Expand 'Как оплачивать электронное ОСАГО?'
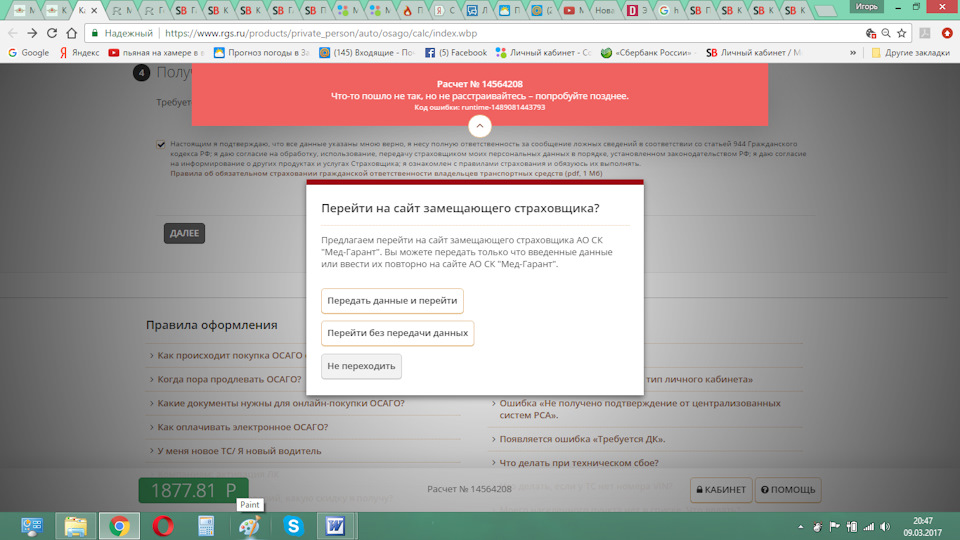 tap(242, 427)
